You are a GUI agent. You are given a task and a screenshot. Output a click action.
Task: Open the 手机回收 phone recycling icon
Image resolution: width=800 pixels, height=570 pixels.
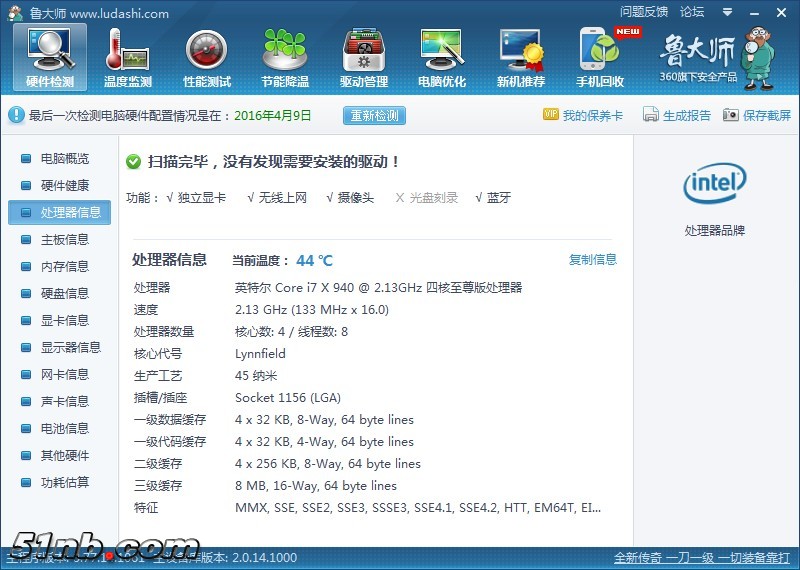click(600, 57)
